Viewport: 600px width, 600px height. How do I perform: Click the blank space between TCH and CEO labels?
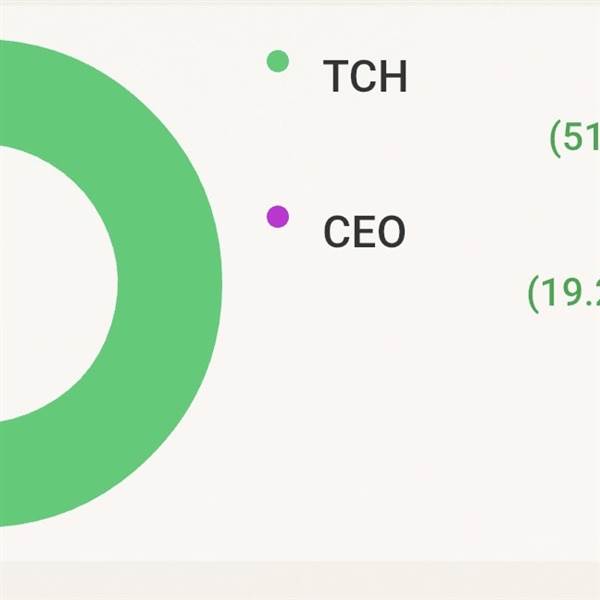pyautogui.click(x=364, y=153)
